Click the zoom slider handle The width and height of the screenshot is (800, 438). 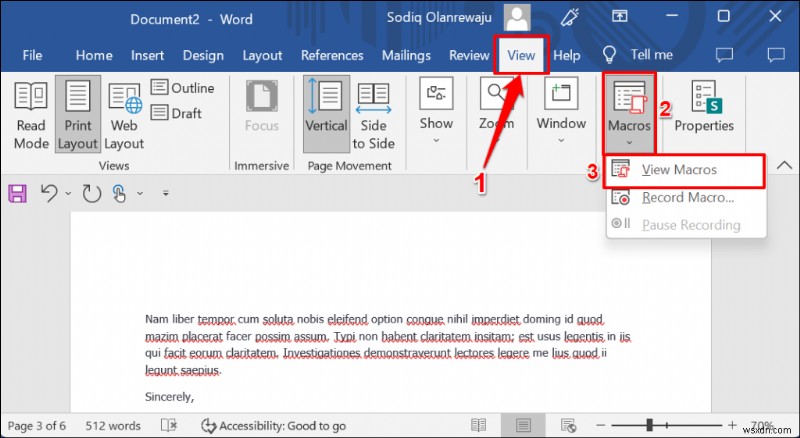click(x=649, y=425)
